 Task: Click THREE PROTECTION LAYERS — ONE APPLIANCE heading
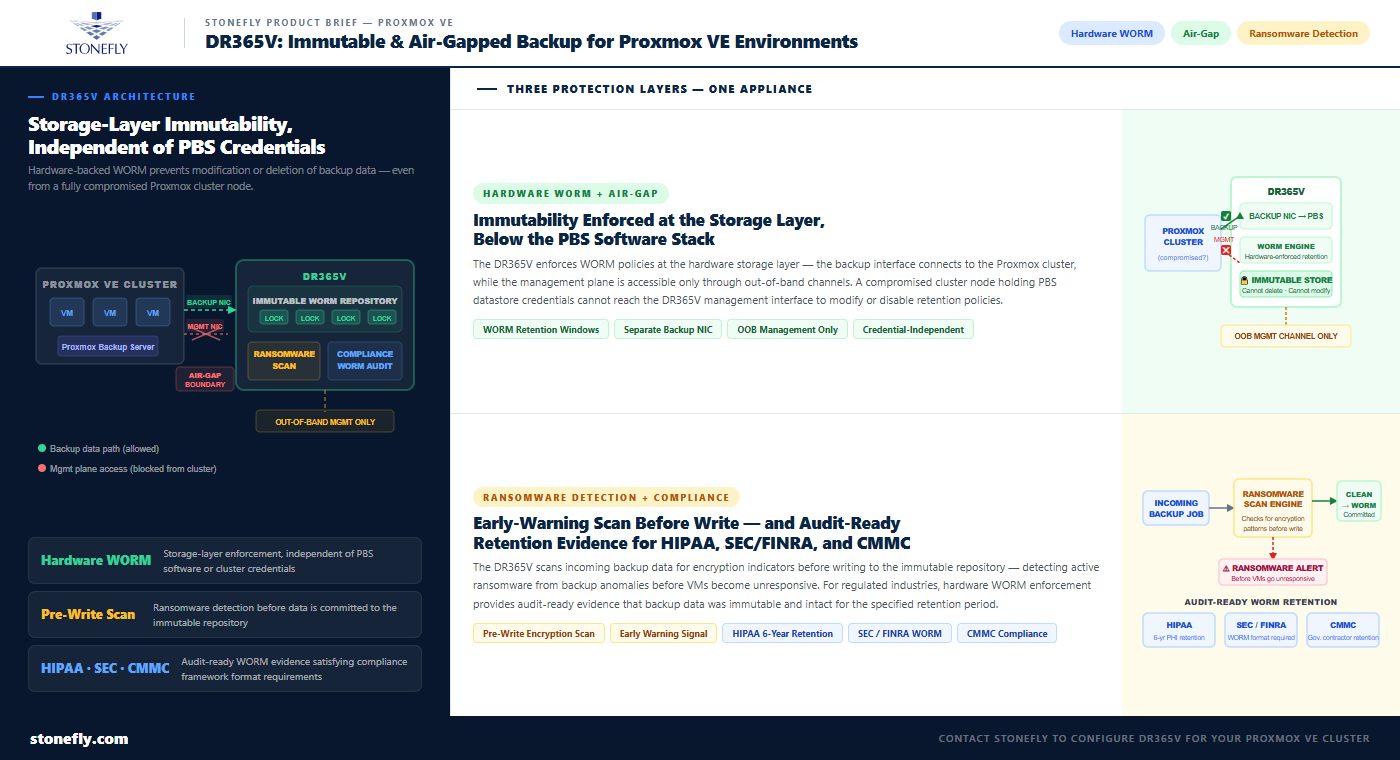click(x=659, y=89)
